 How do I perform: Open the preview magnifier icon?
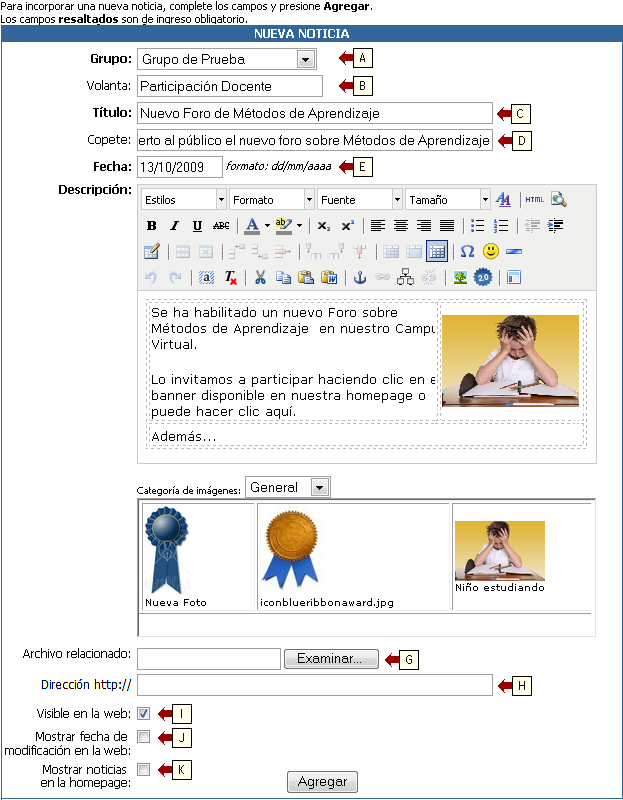[558, 199]
